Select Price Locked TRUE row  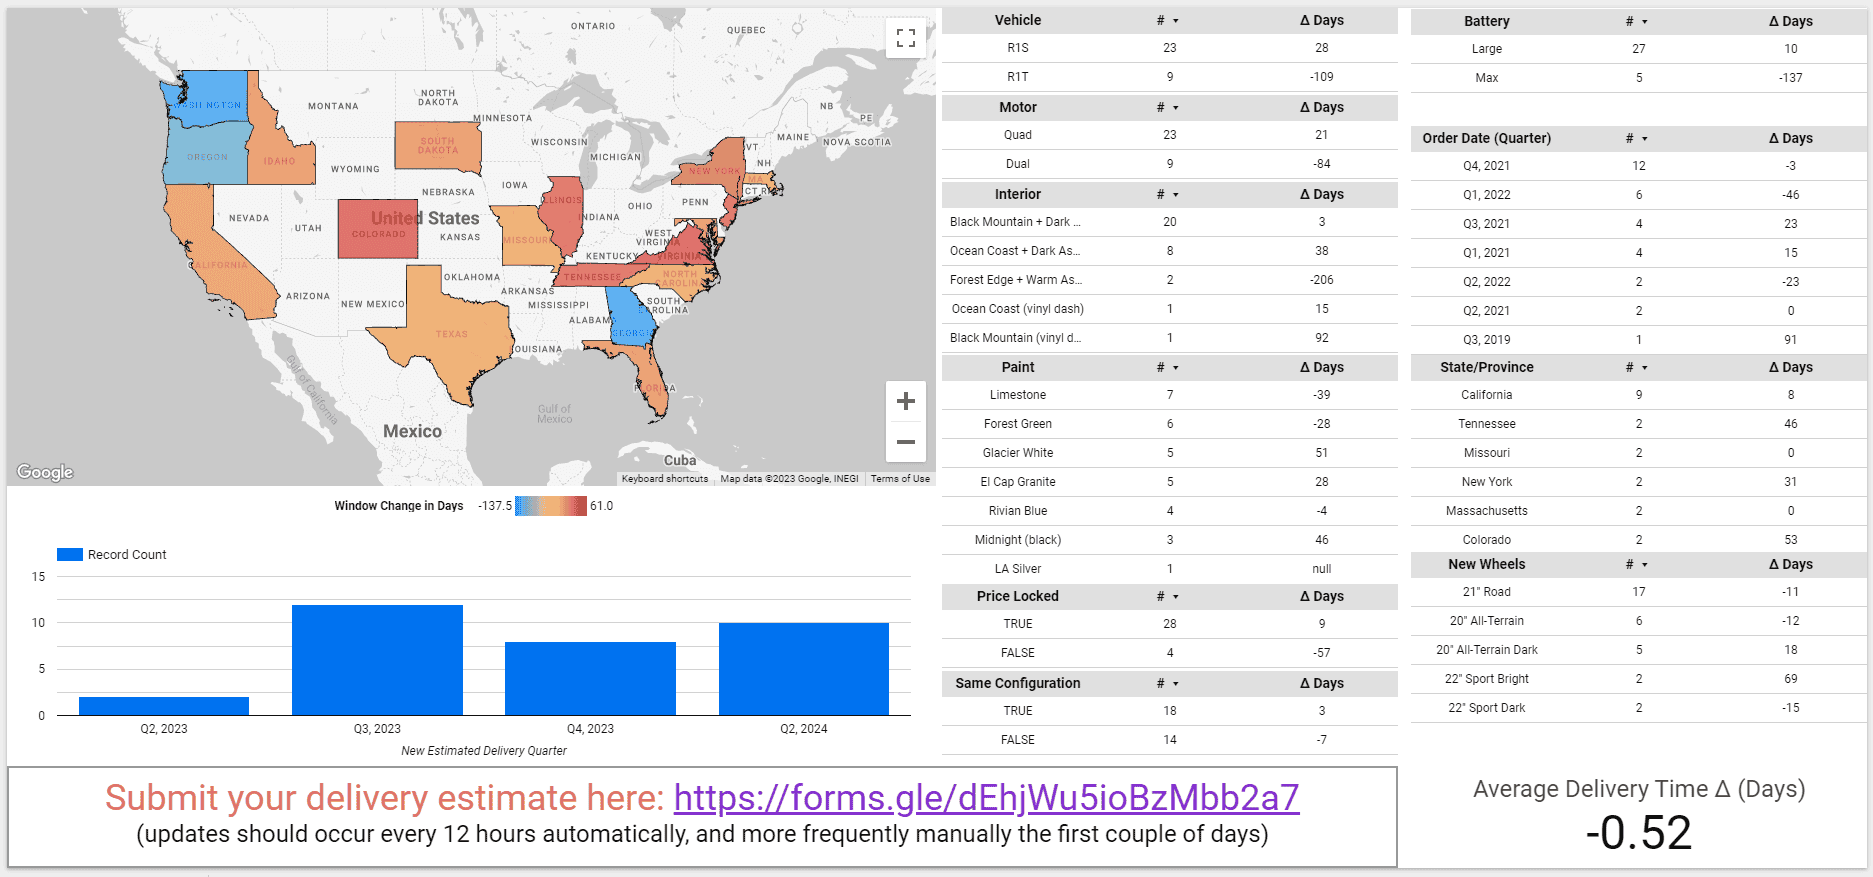pos(1170,624)
